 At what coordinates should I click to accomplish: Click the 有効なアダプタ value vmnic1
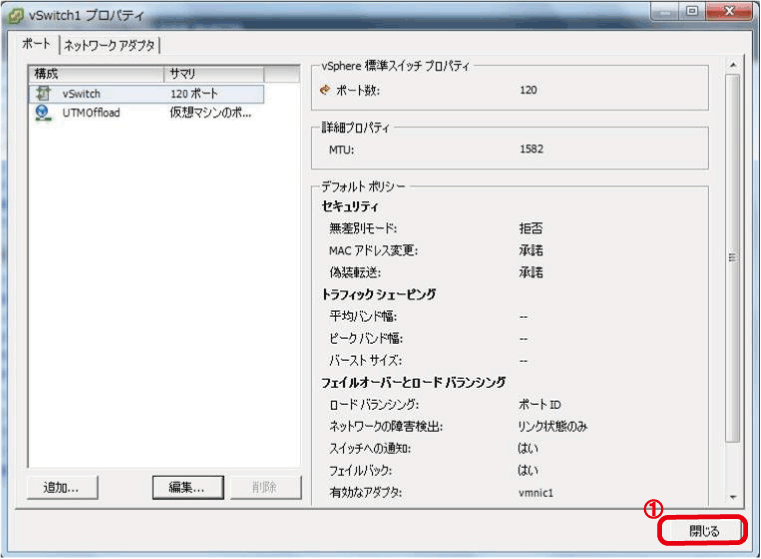[536, 493]
